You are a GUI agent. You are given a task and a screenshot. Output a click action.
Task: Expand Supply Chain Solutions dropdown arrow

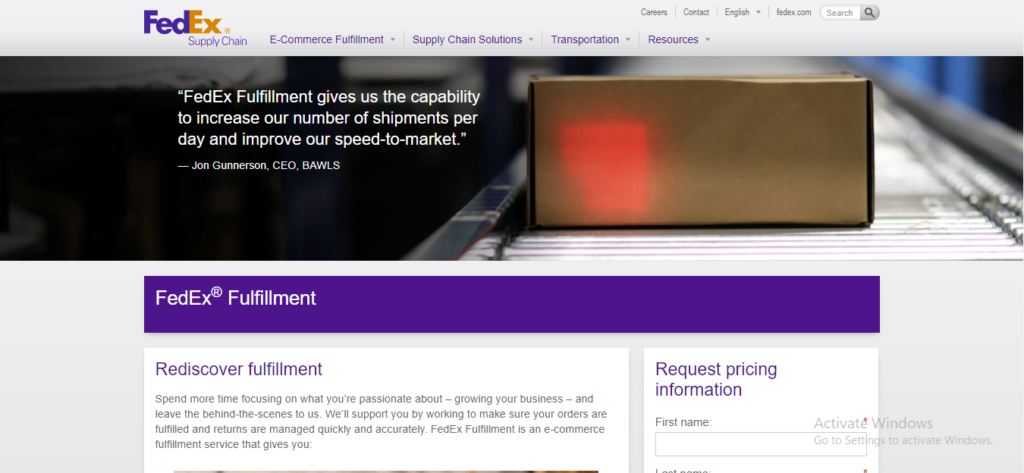[531, 40]
